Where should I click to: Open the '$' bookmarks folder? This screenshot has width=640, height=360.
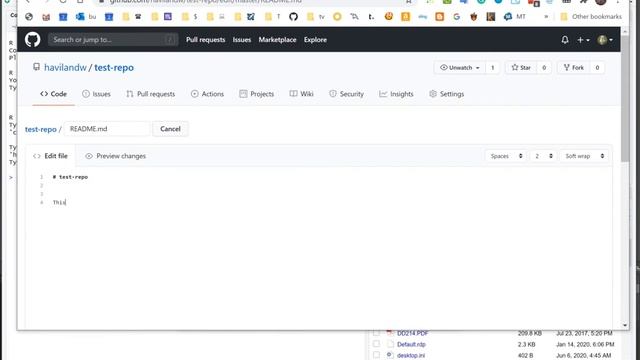190,17
